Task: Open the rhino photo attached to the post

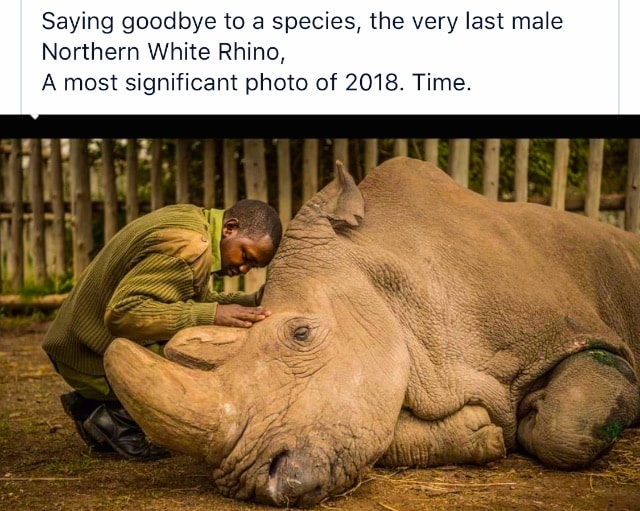Action: 320,324
